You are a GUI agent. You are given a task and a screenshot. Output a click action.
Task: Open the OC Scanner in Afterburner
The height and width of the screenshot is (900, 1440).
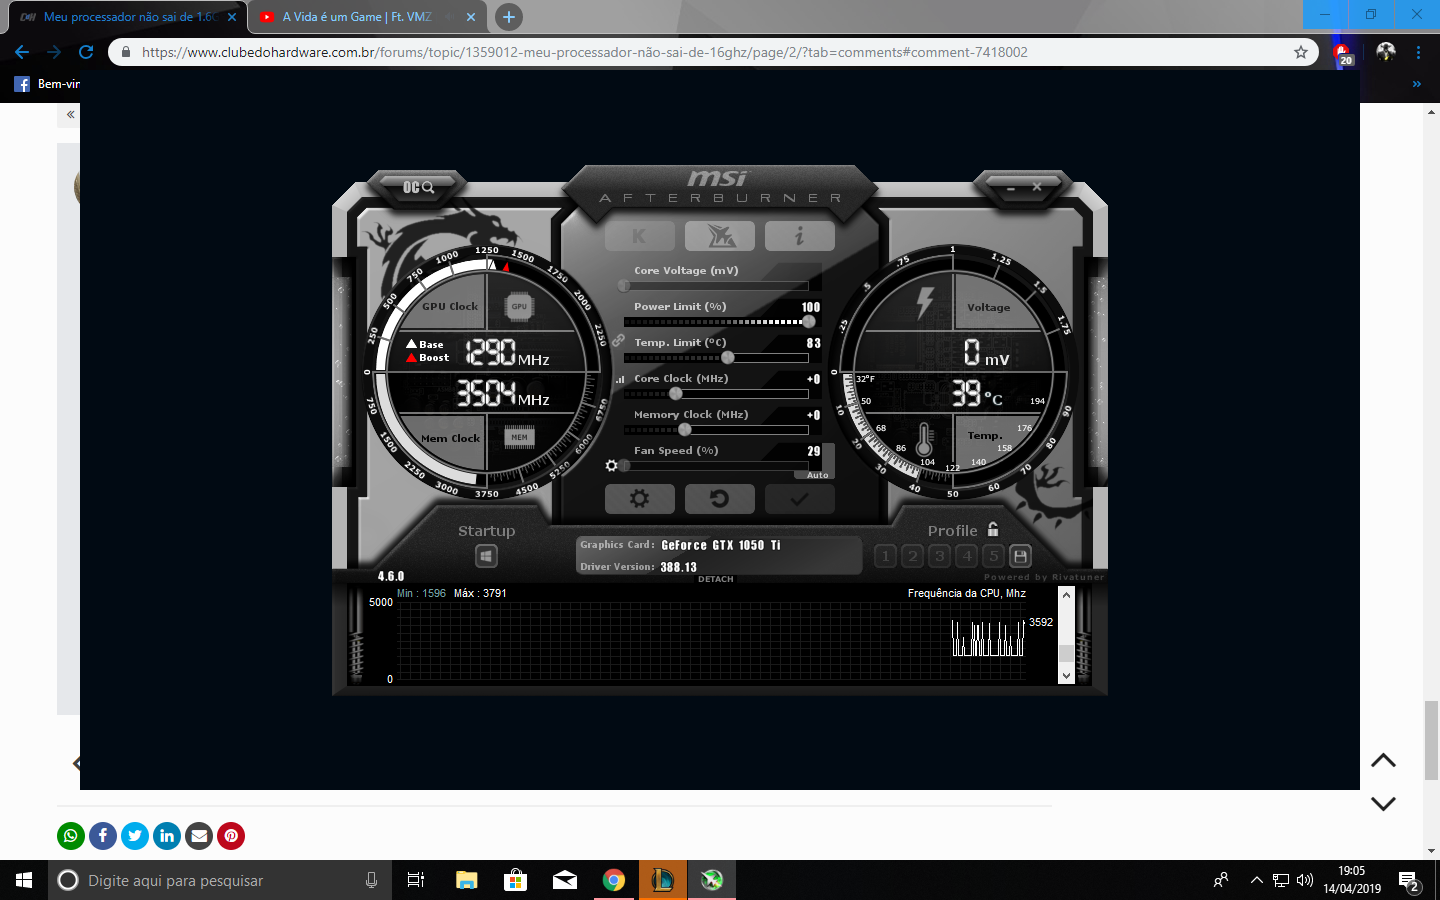point(418,187)
